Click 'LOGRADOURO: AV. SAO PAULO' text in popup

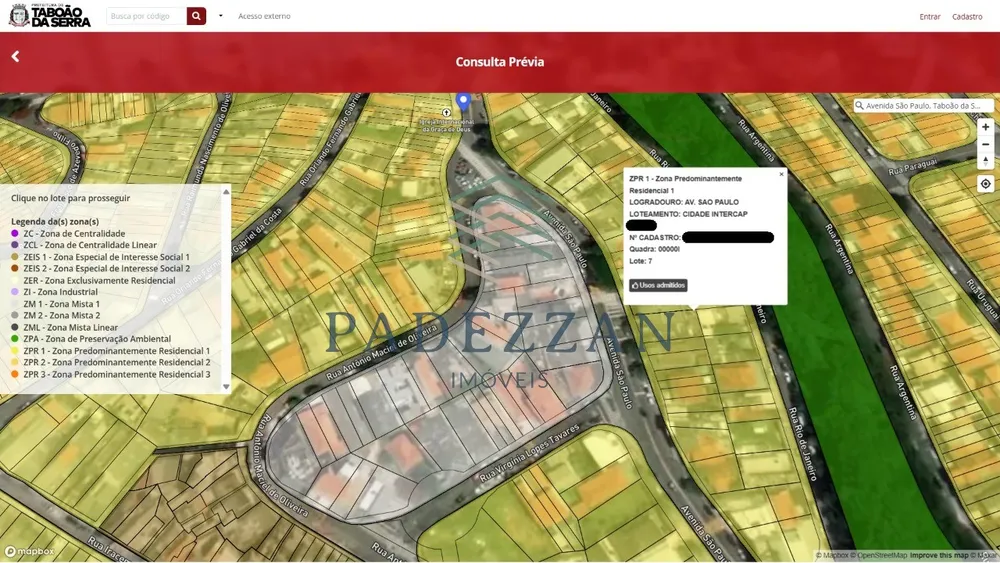click(x=684, y=202)
